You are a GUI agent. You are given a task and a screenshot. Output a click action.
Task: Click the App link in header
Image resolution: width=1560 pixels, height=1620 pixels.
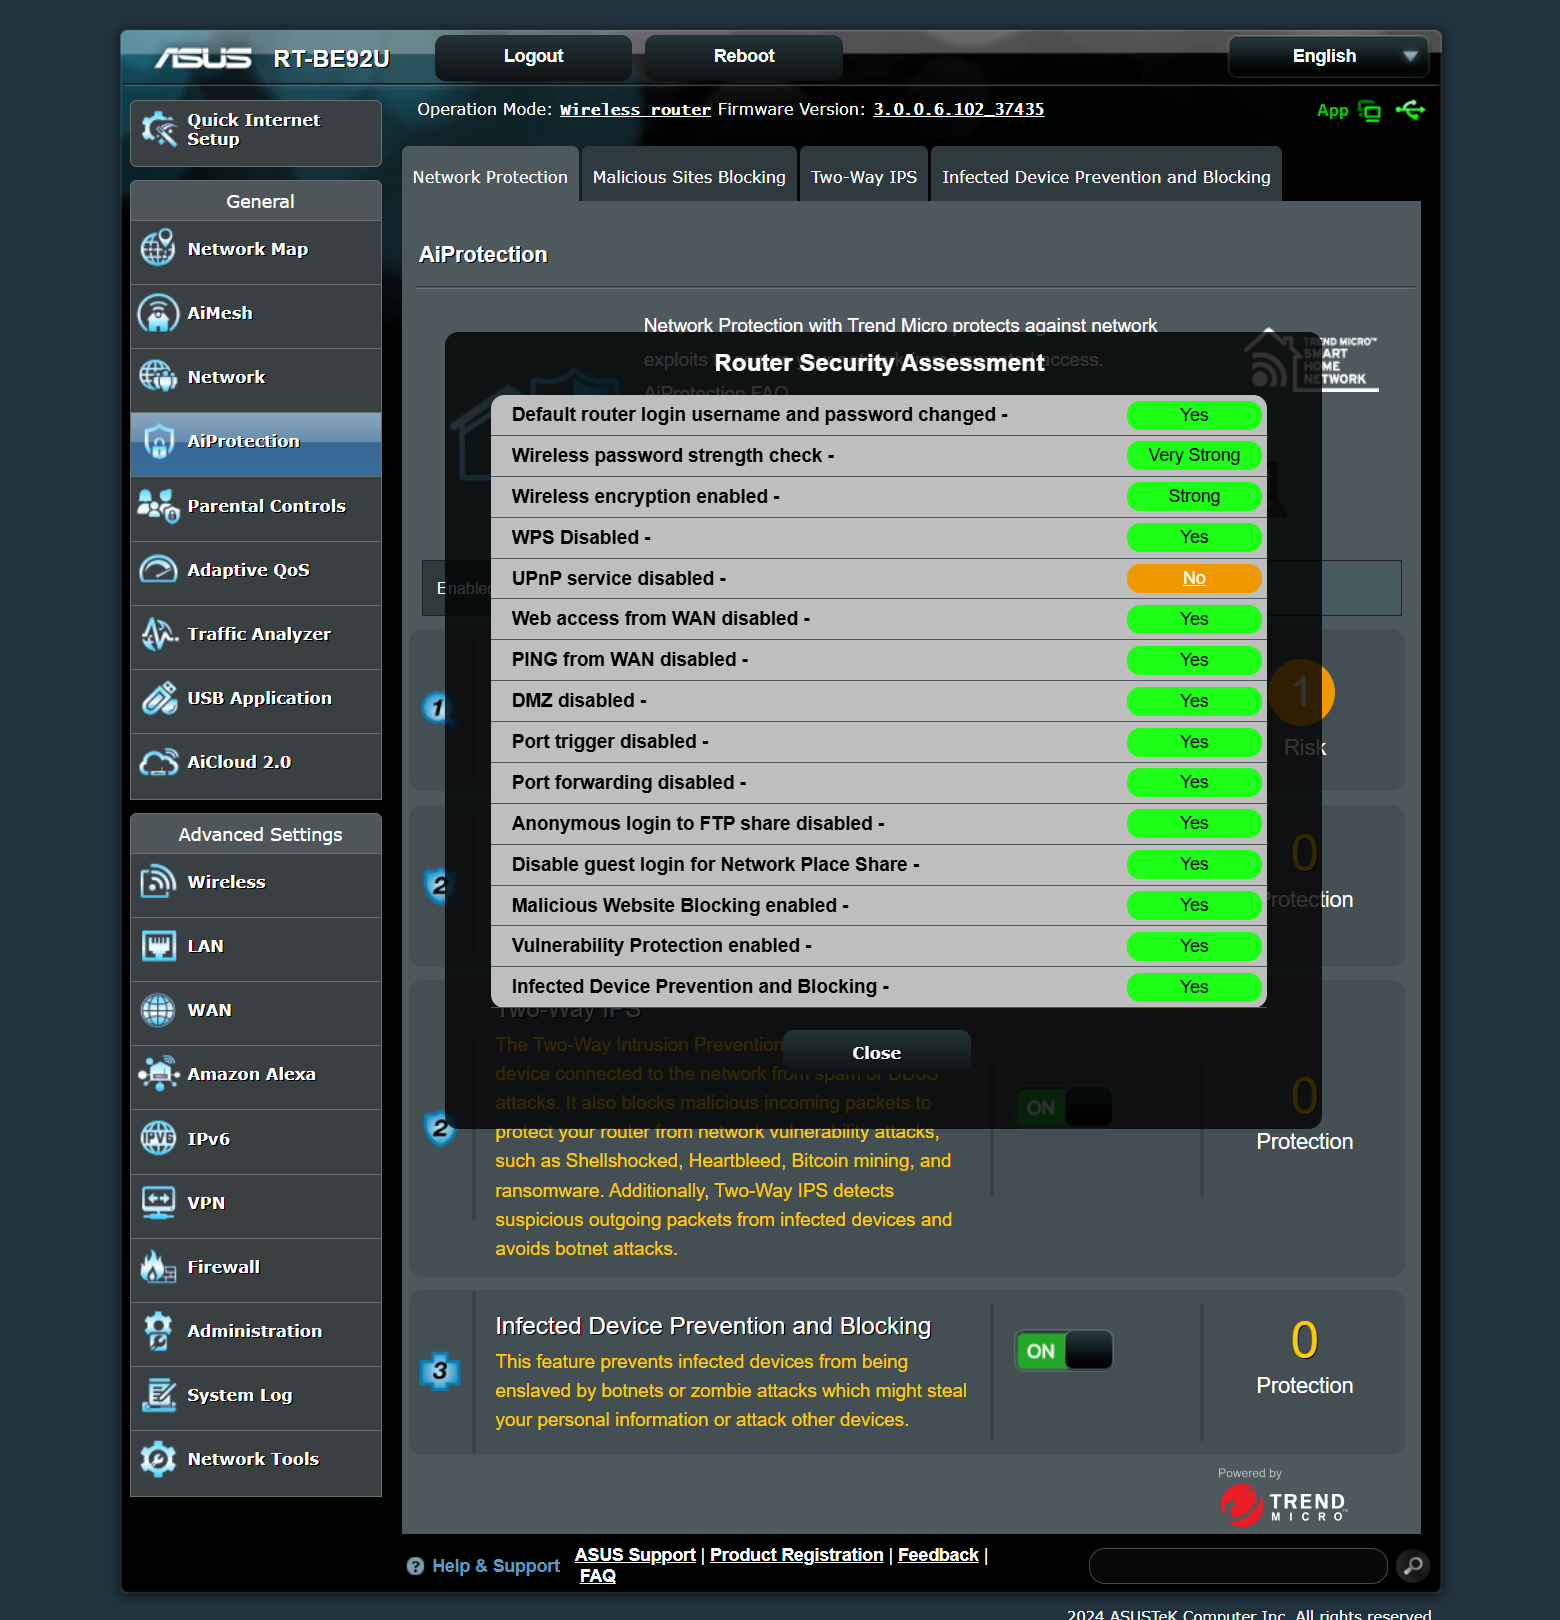tap(1333, 111)
